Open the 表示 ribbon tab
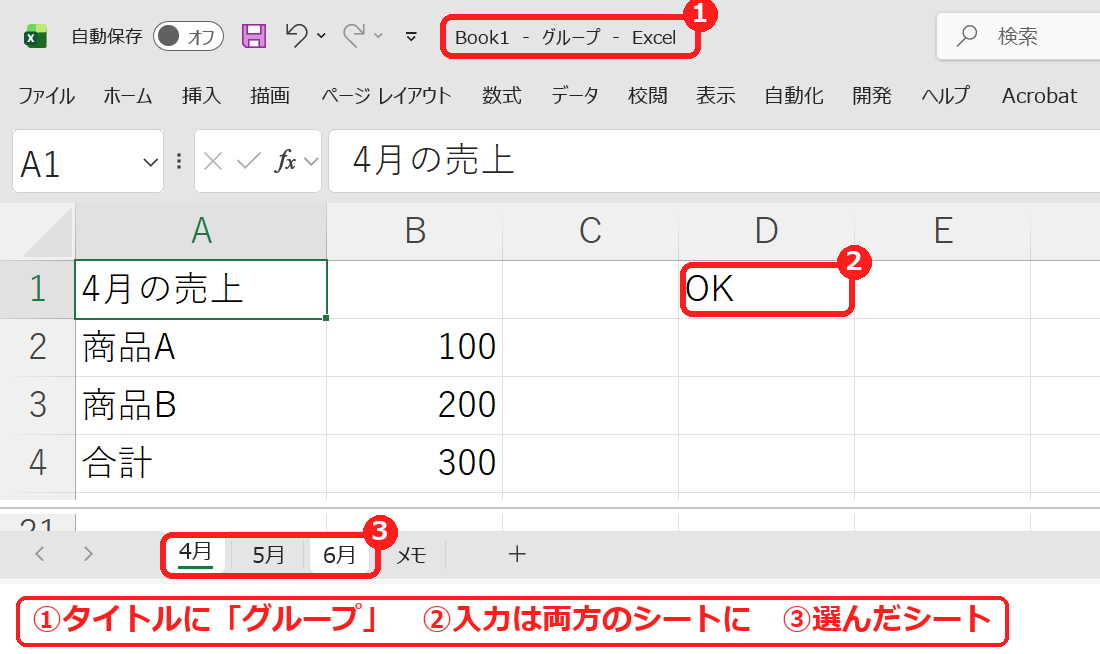The width and height of the screenshot is (1100, 654). pos(716,95)
